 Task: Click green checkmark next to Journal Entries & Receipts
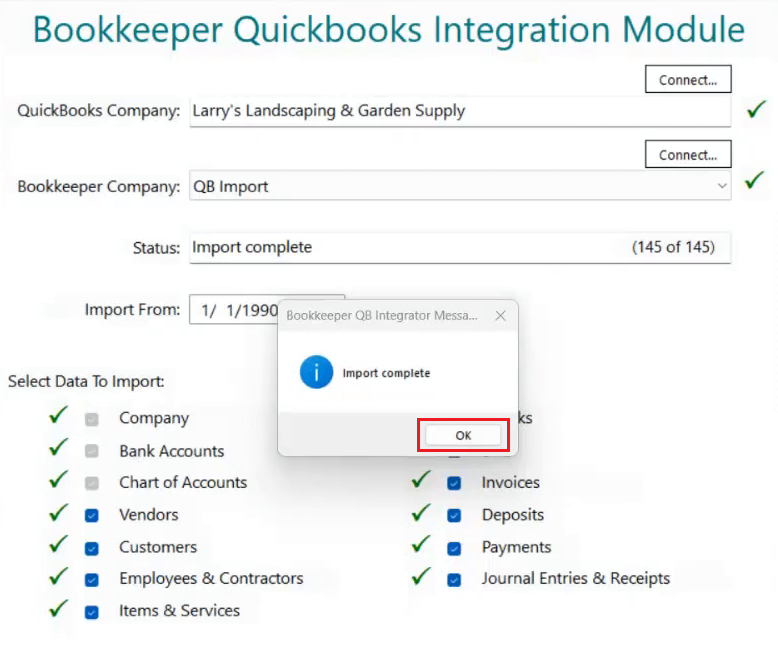(x=421, y=576)
